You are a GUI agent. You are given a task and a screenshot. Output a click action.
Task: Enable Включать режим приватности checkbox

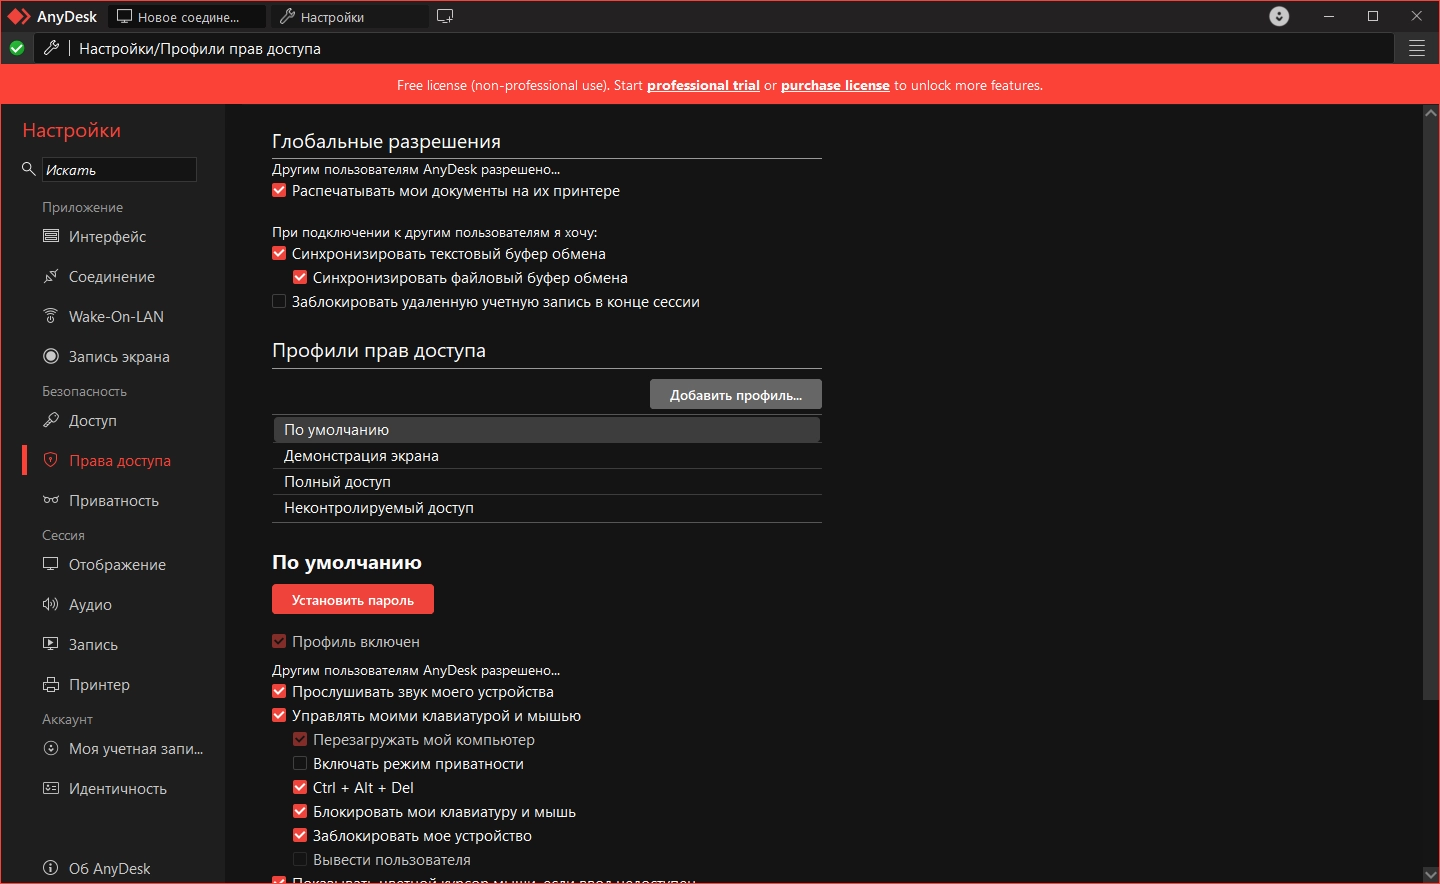[x=300, y=763]
